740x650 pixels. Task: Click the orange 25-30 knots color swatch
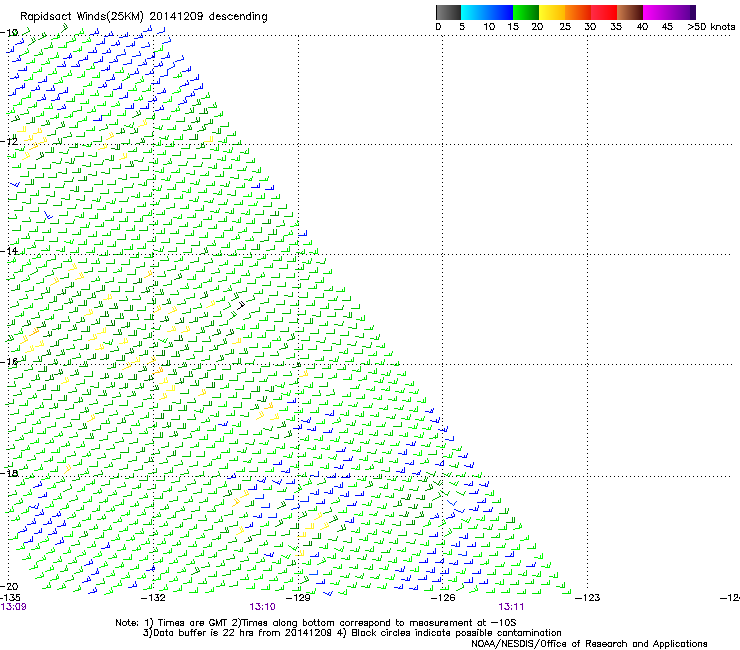(578, 12)
